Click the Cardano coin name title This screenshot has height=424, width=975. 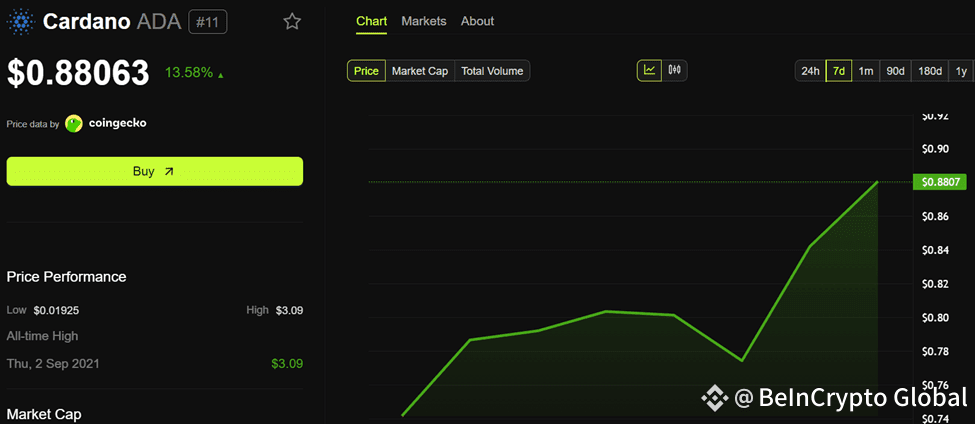click(86, 22)
